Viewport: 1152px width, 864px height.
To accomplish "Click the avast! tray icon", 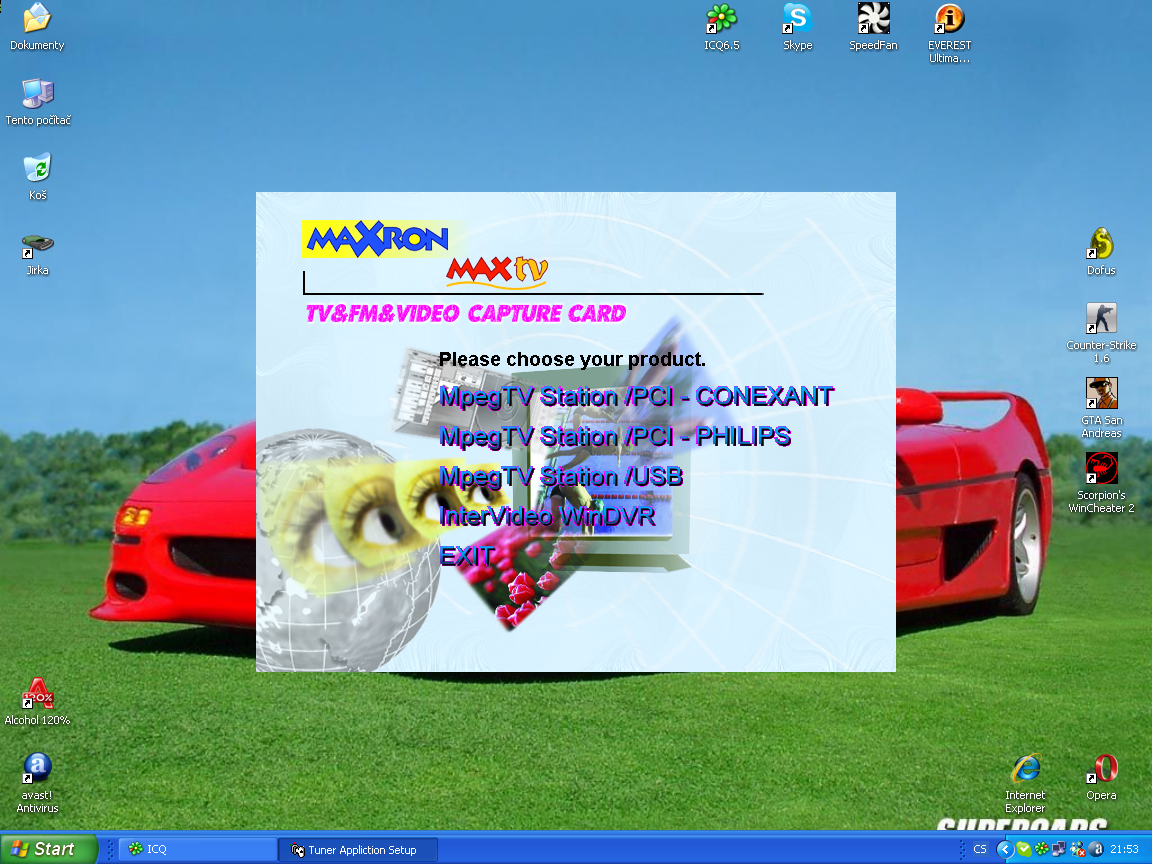I will point(1096,849).
